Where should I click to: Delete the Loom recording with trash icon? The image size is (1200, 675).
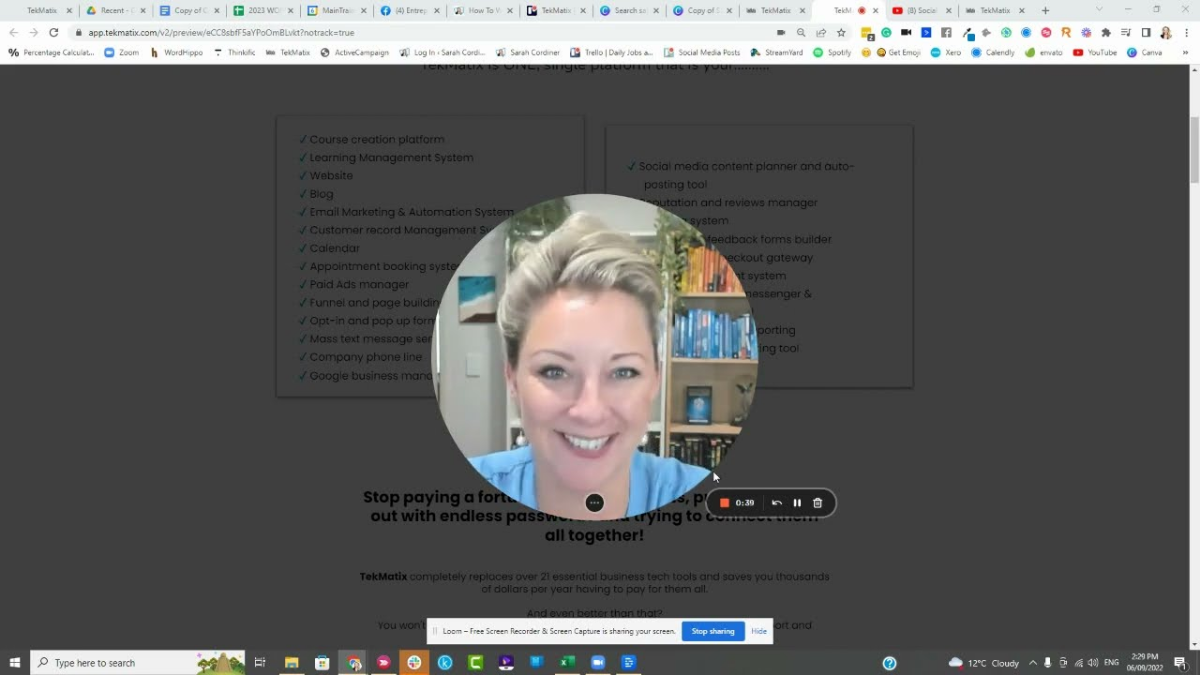[817, 503]
